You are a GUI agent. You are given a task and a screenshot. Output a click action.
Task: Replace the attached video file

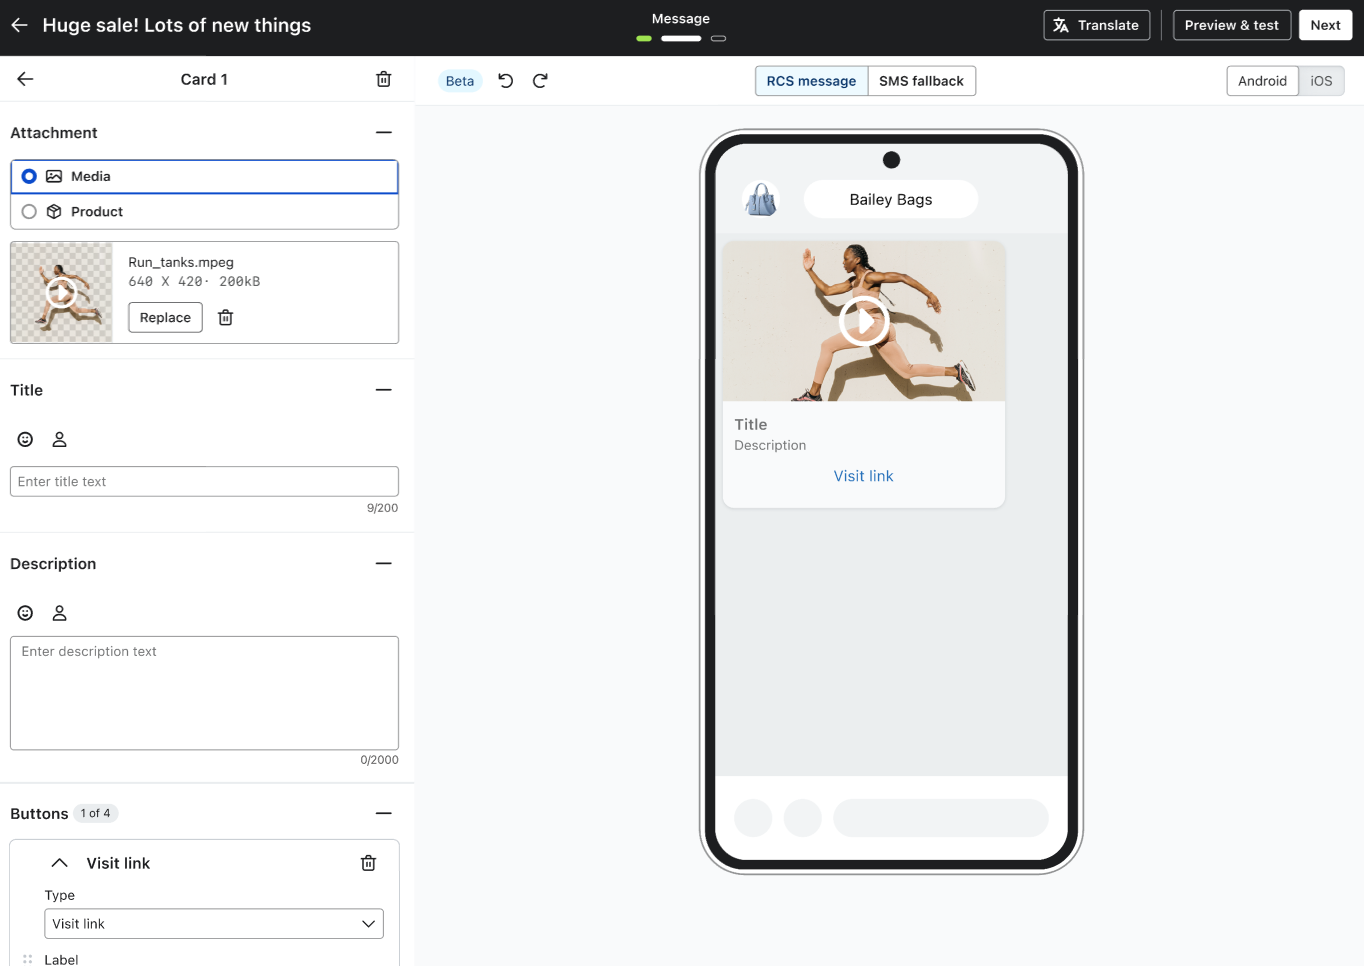click(x=164, y=317)
